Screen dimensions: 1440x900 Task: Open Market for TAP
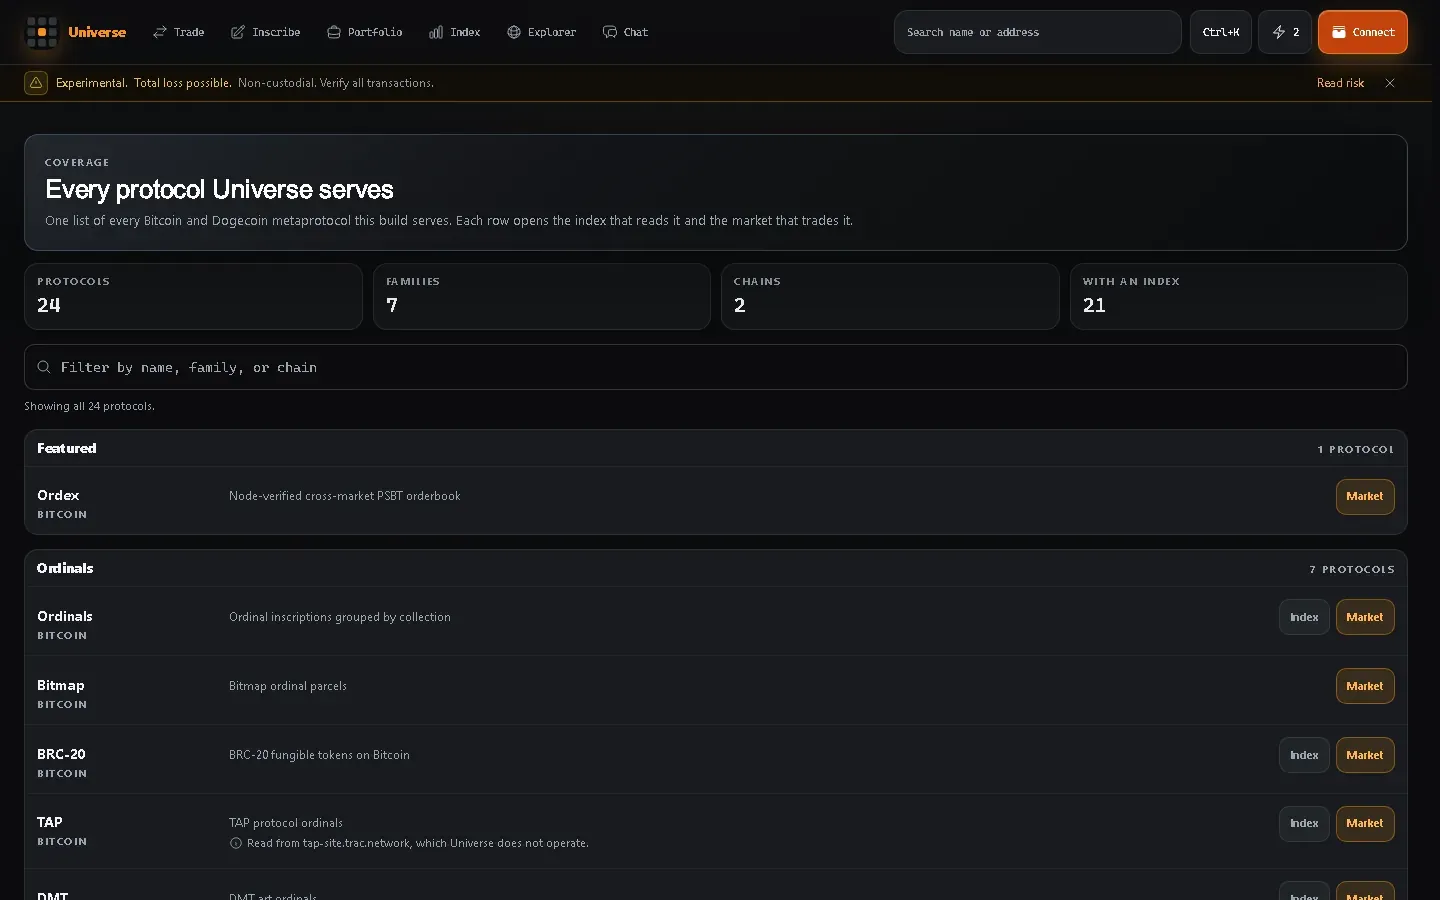tap(1365, 824)
